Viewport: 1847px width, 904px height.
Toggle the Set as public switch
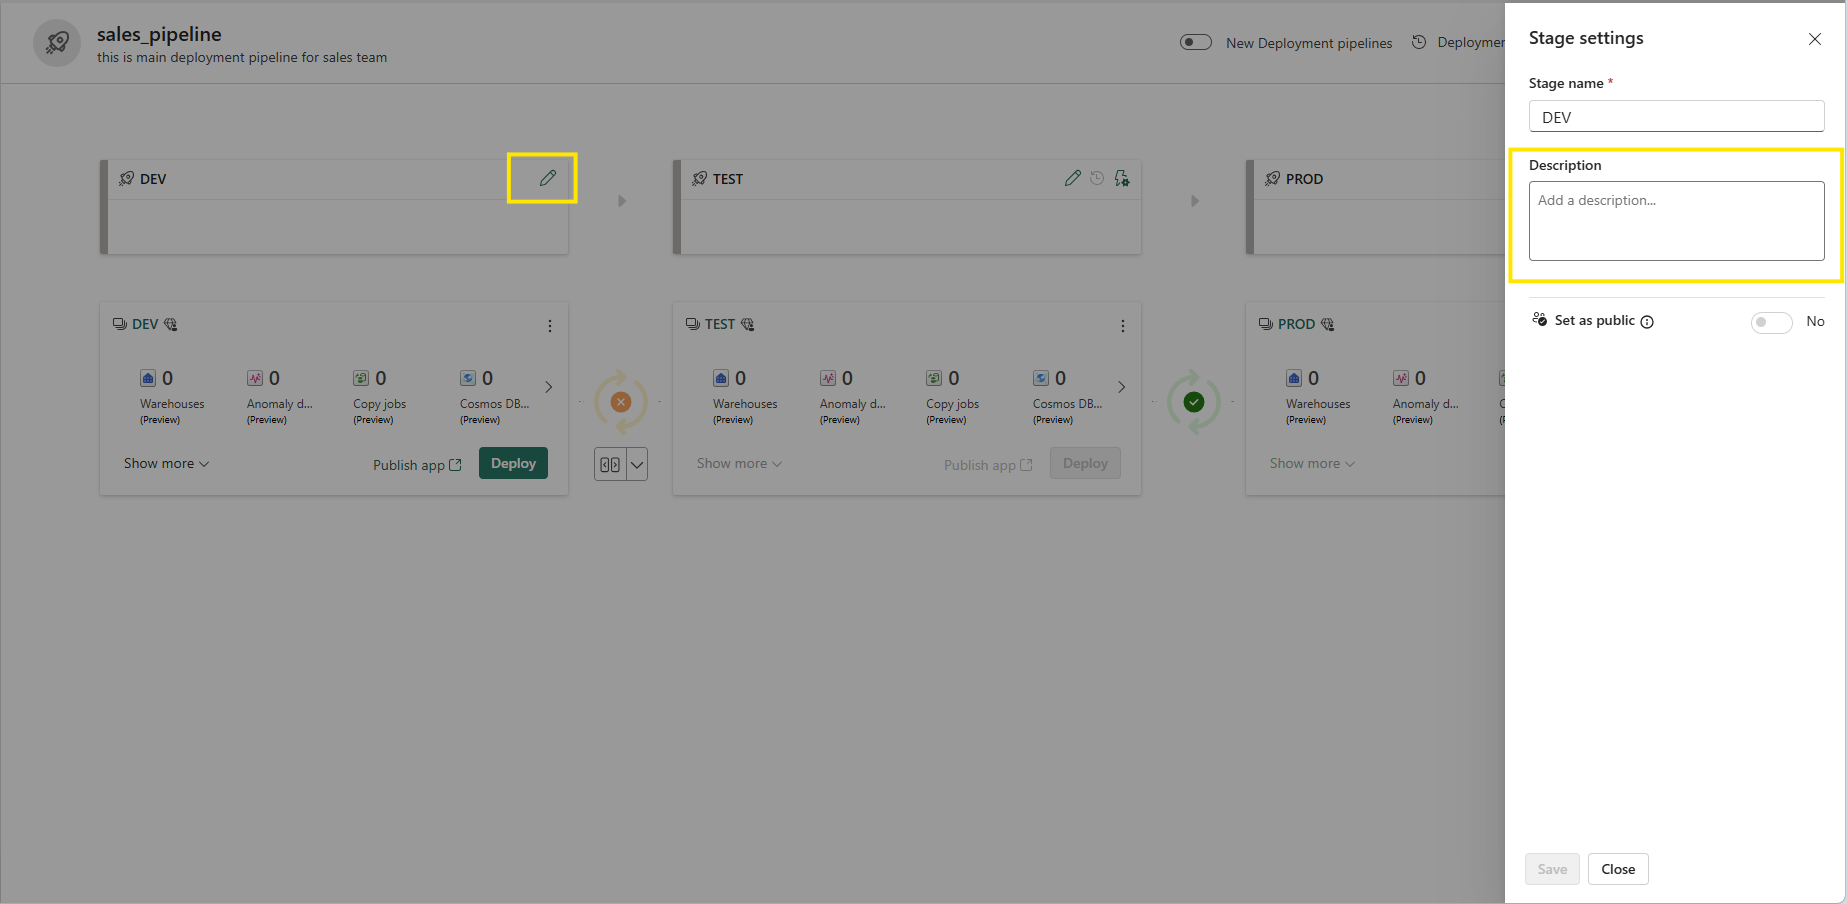tap(1771, 322)
